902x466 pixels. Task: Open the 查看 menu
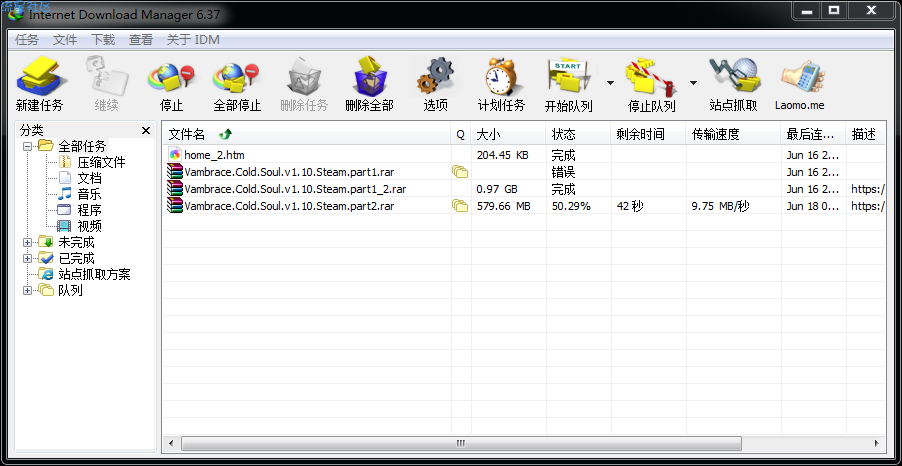tap(141, 40)
